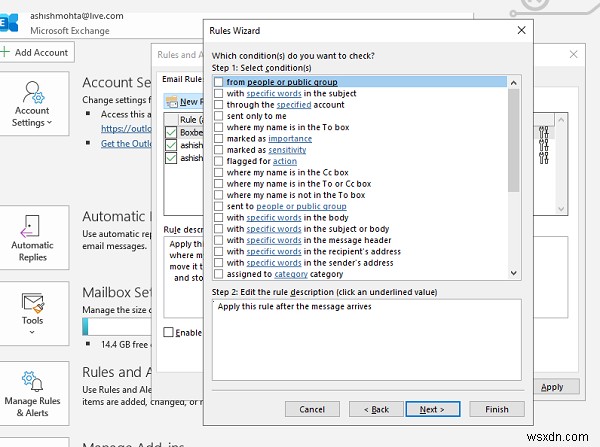Click the plus icon for Add Account
600x447 pixels.
[5, 52]
